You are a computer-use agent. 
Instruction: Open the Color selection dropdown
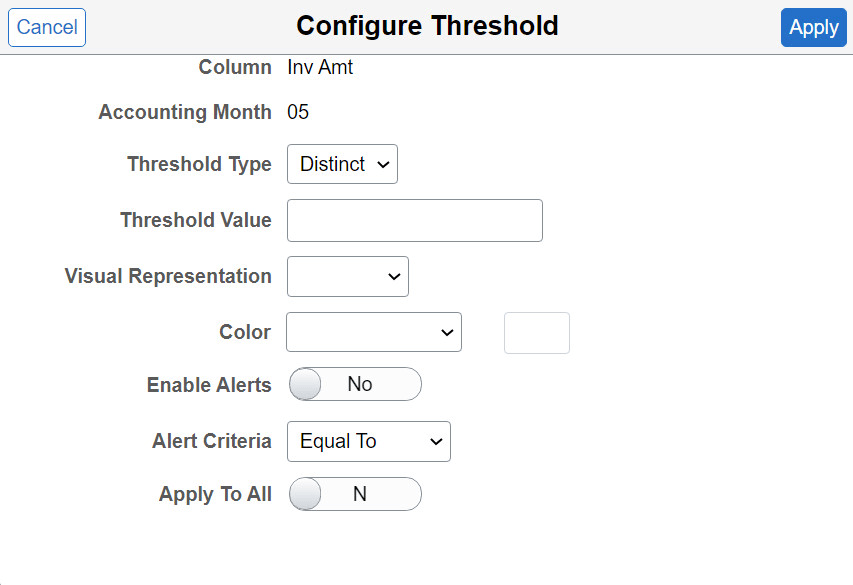[373, 332]
